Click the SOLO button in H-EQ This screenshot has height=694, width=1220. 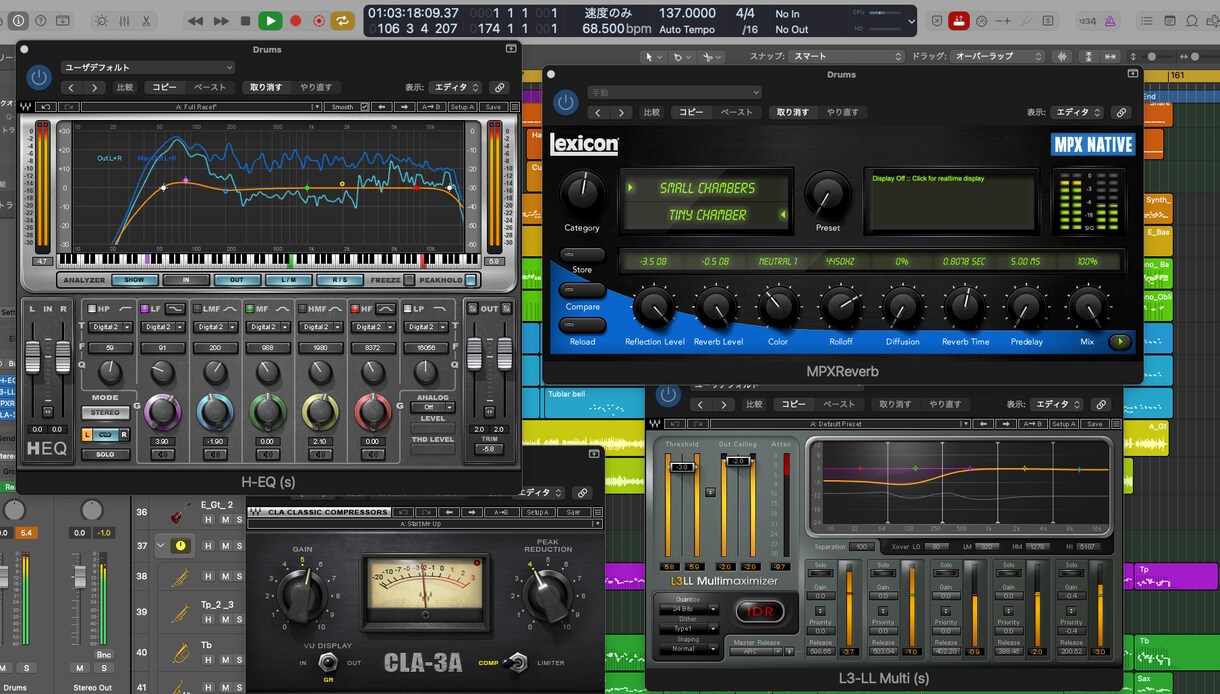105,454
